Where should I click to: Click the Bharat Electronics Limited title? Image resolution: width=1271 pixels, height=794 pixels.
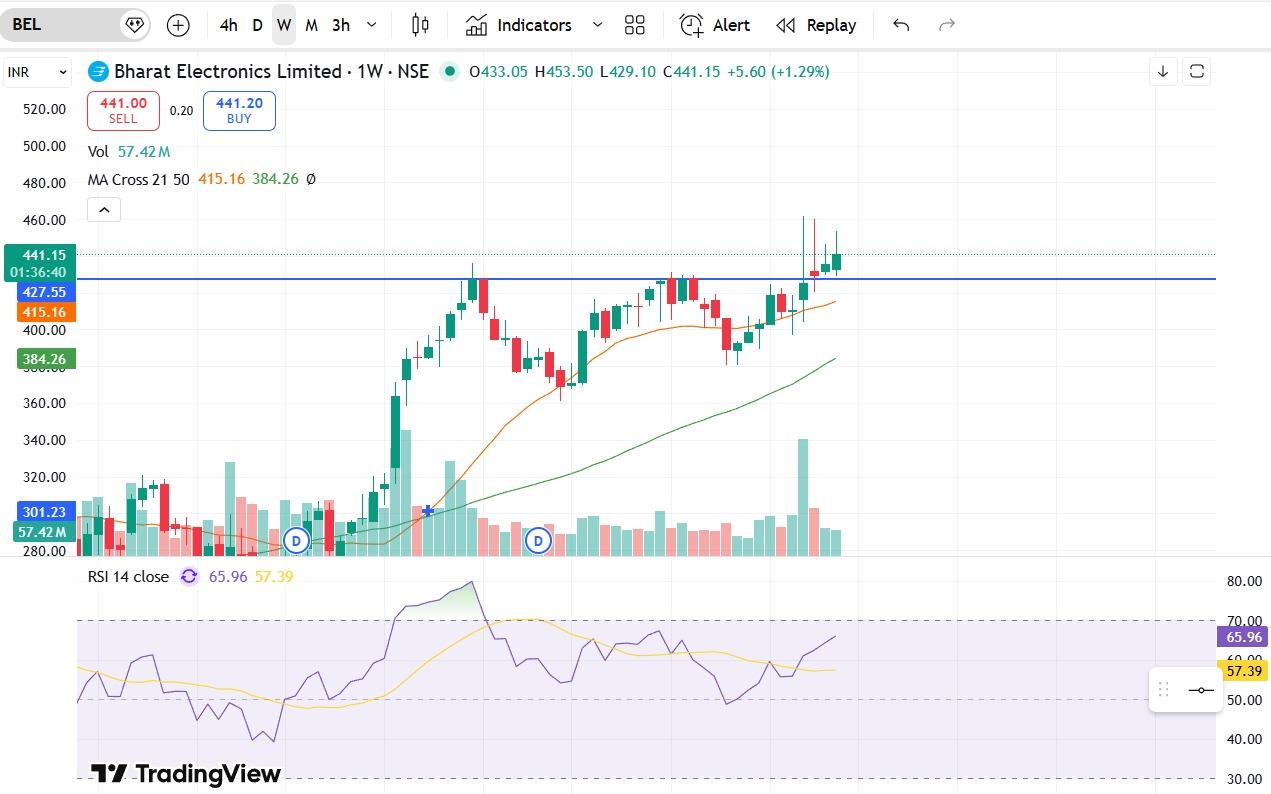click(228, 71)
